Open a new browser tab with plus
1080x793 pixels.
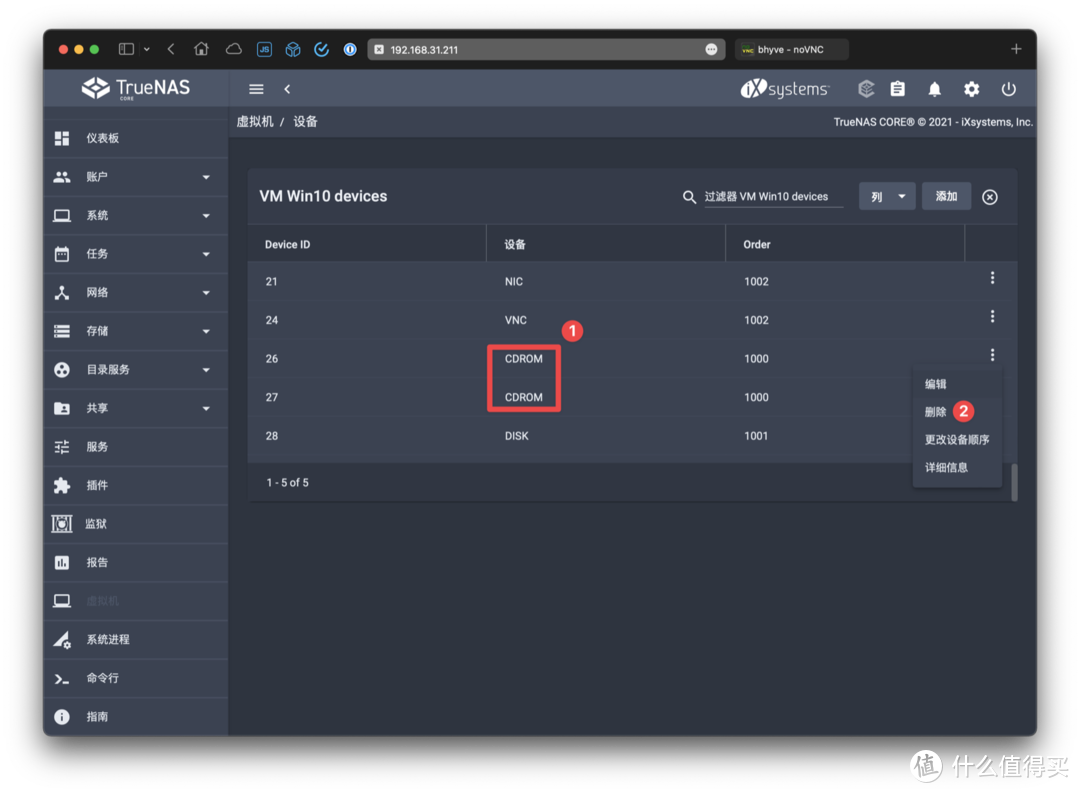1016,49
